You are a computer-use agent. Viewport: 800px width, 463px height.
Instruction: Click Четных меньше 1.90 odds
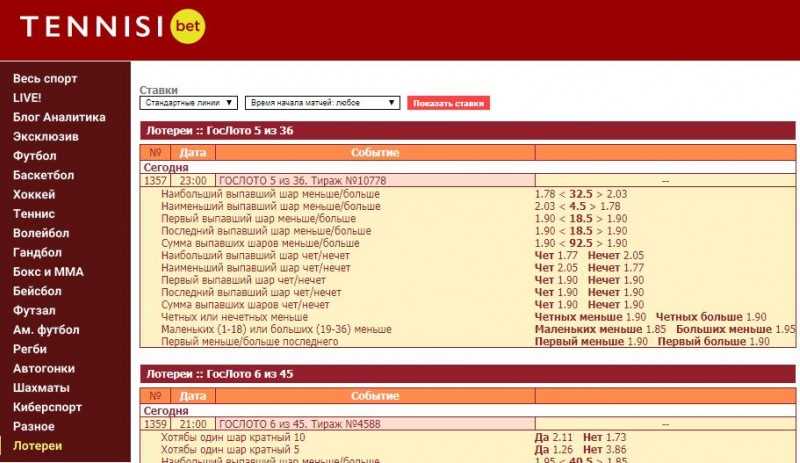click(590, 317)
